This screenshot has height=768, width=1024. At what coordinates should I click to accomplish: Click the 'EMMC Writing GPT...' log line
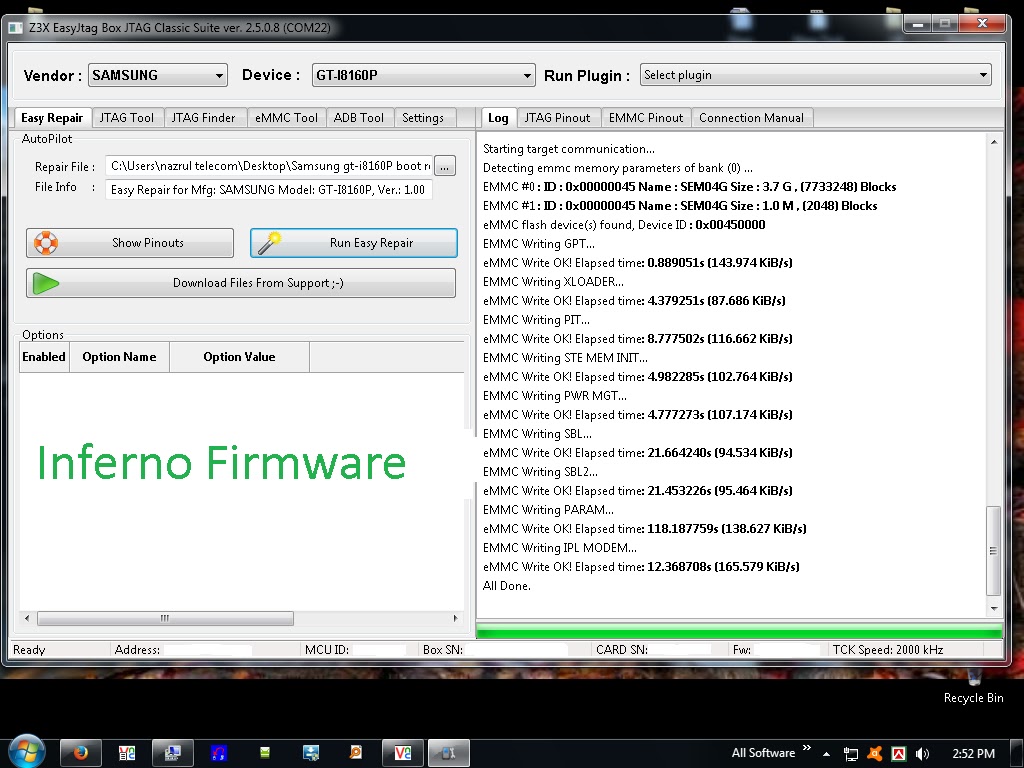[539, 244]
